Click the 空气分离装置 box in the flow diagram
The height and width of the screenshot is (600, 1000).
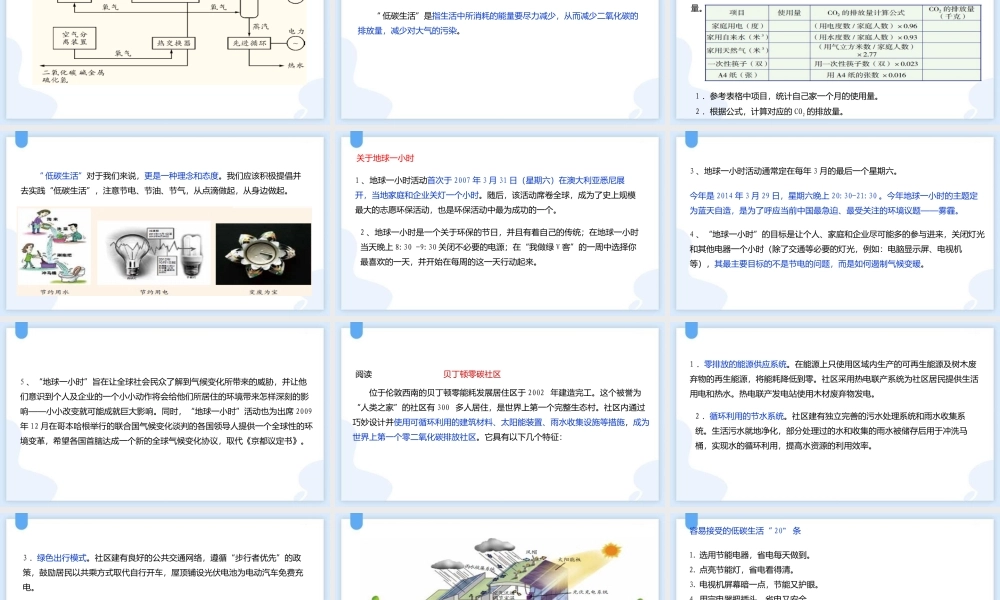click(75, 38)
